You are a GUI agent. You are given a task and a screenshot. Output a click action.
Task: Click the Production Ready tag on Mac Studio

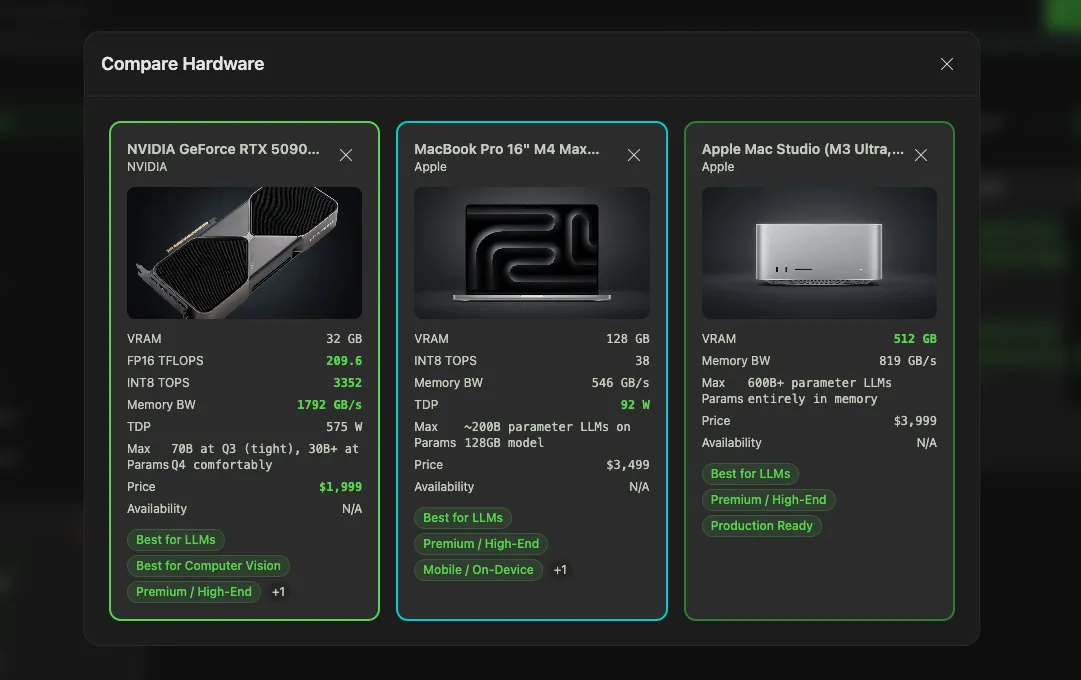click(761, 525)
